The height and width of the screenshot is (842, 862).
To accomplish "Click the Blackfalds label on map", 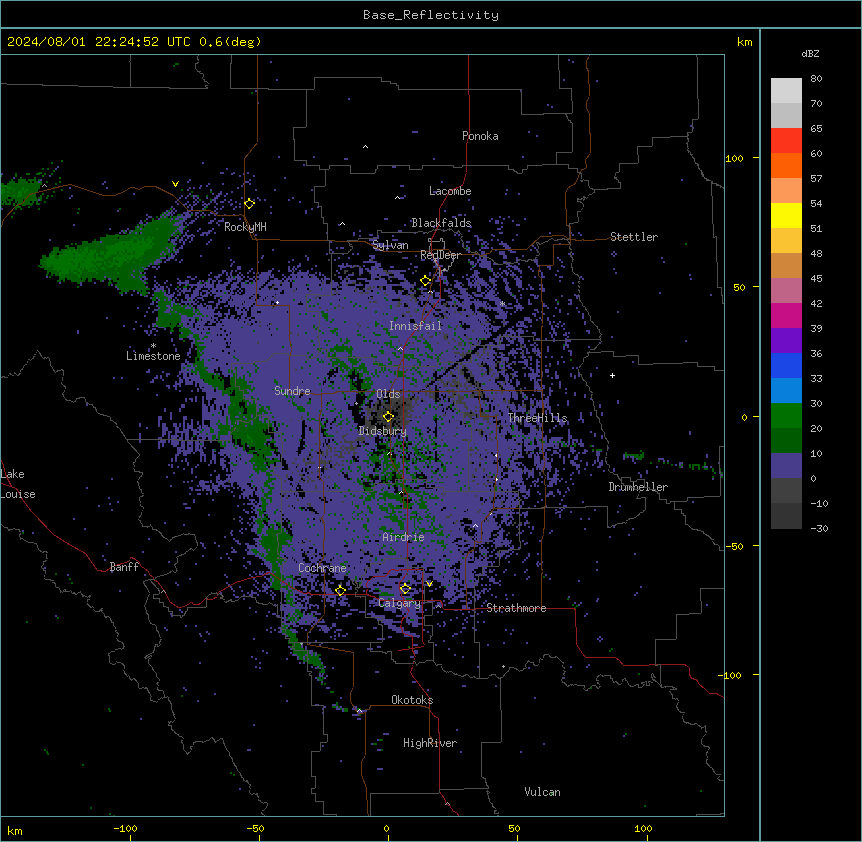I will point(441,223).
